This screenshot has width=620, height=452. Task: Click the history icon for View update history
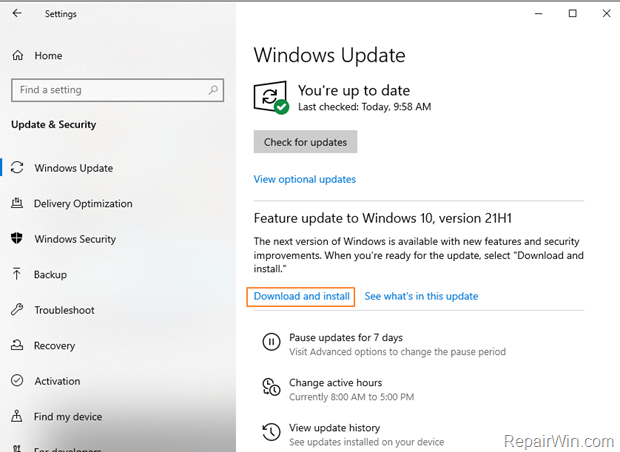271,432
